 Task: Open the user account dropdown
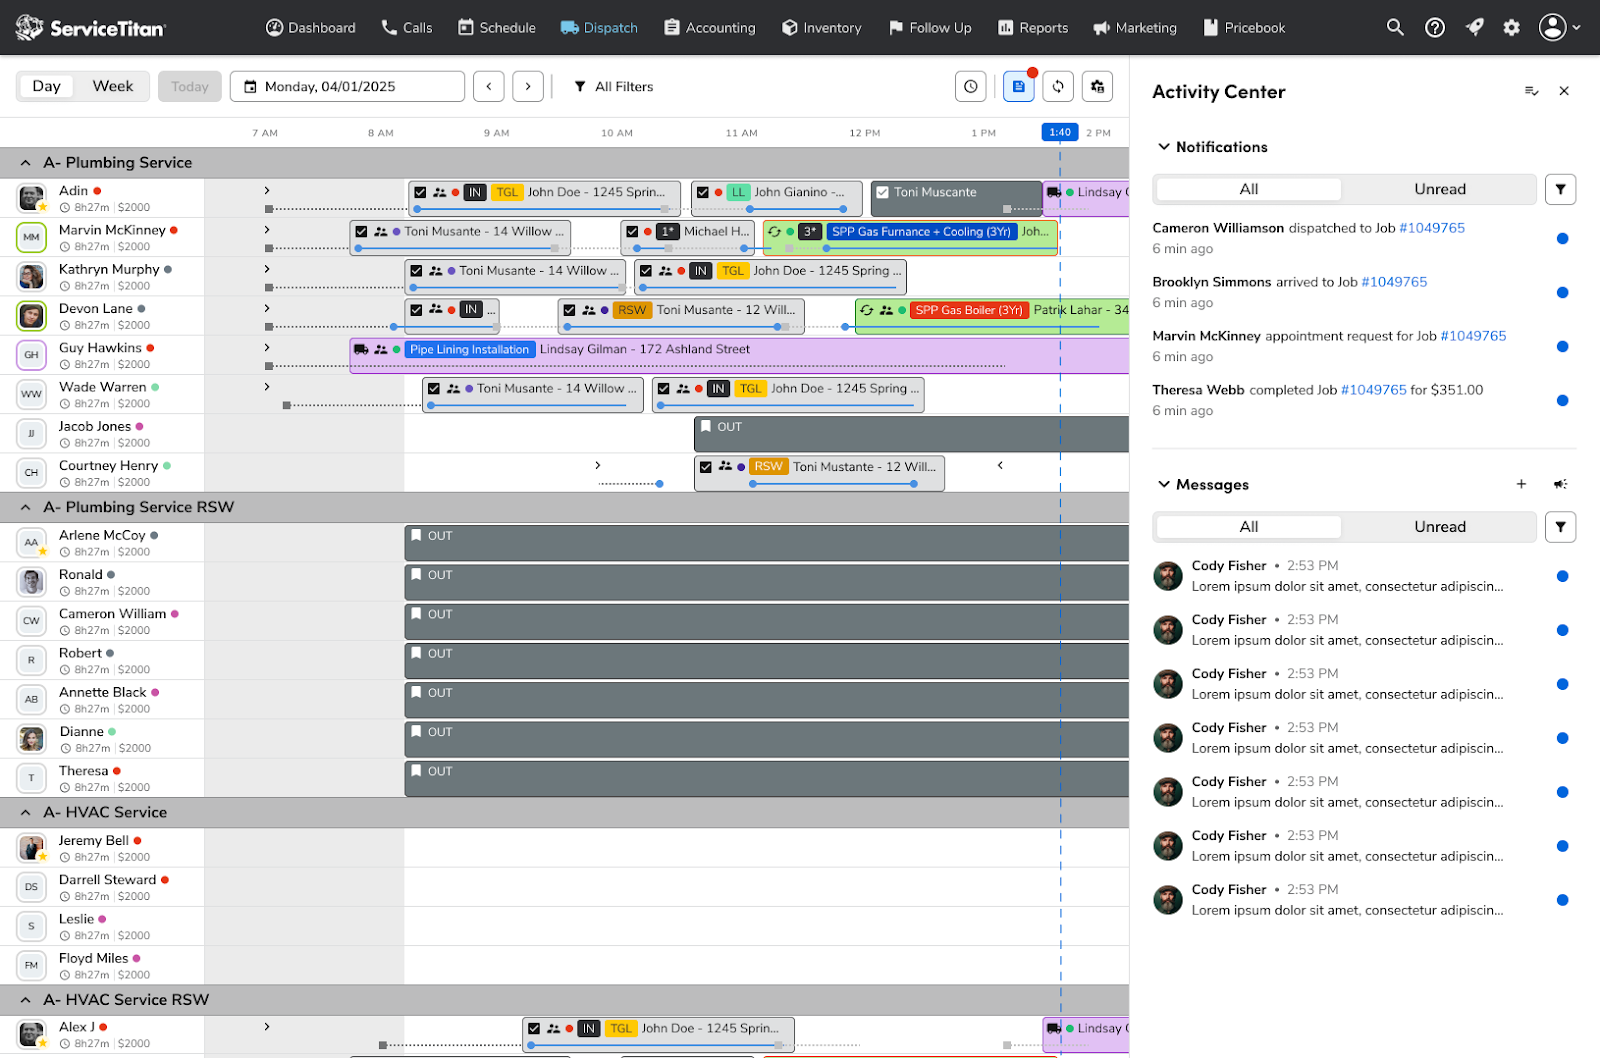(x=1559, y=28)
